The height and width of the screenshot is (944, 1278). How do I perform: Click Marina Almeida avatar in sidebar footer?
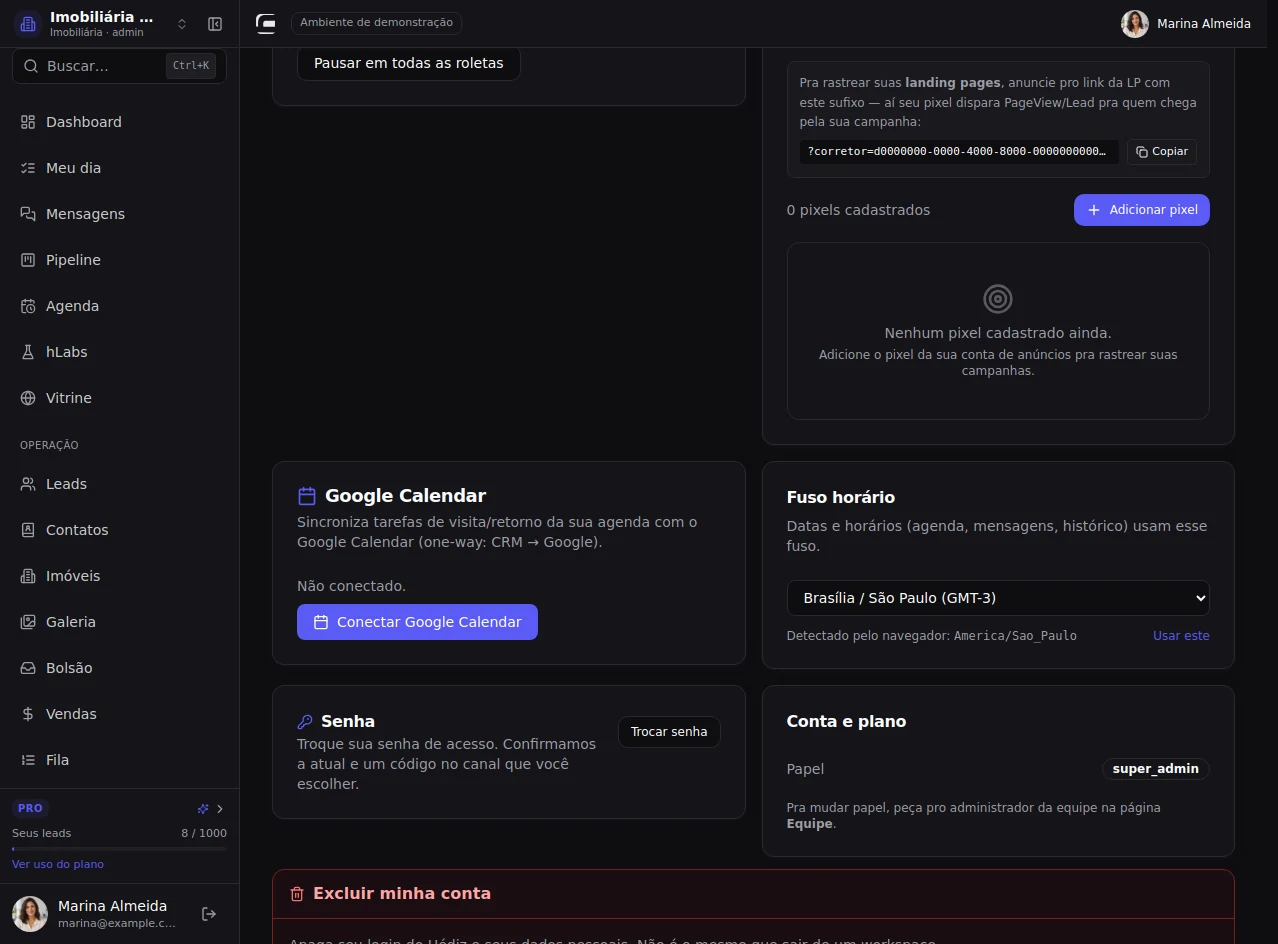[x=30, y=914]
